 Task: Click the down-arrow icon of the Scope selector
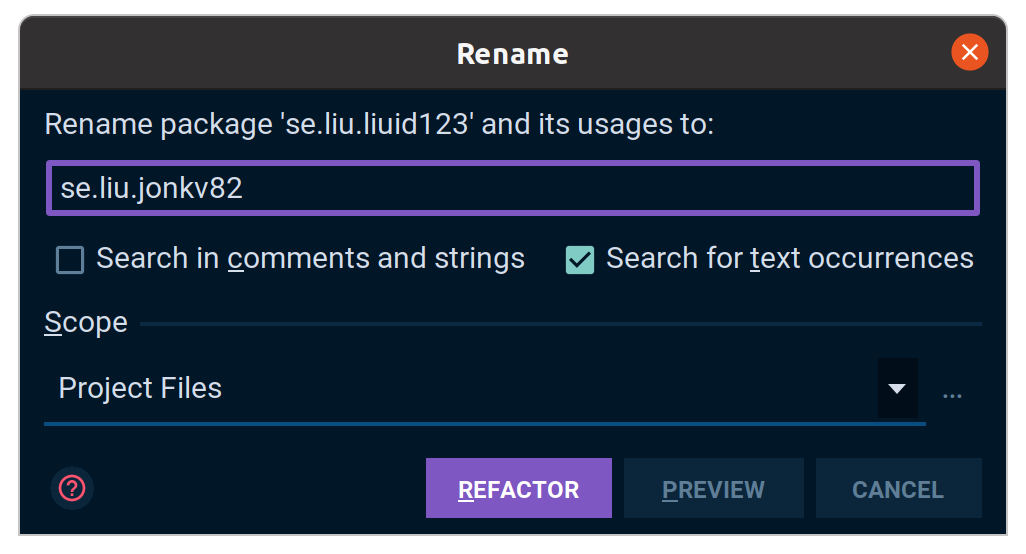[x=897, y=389]
